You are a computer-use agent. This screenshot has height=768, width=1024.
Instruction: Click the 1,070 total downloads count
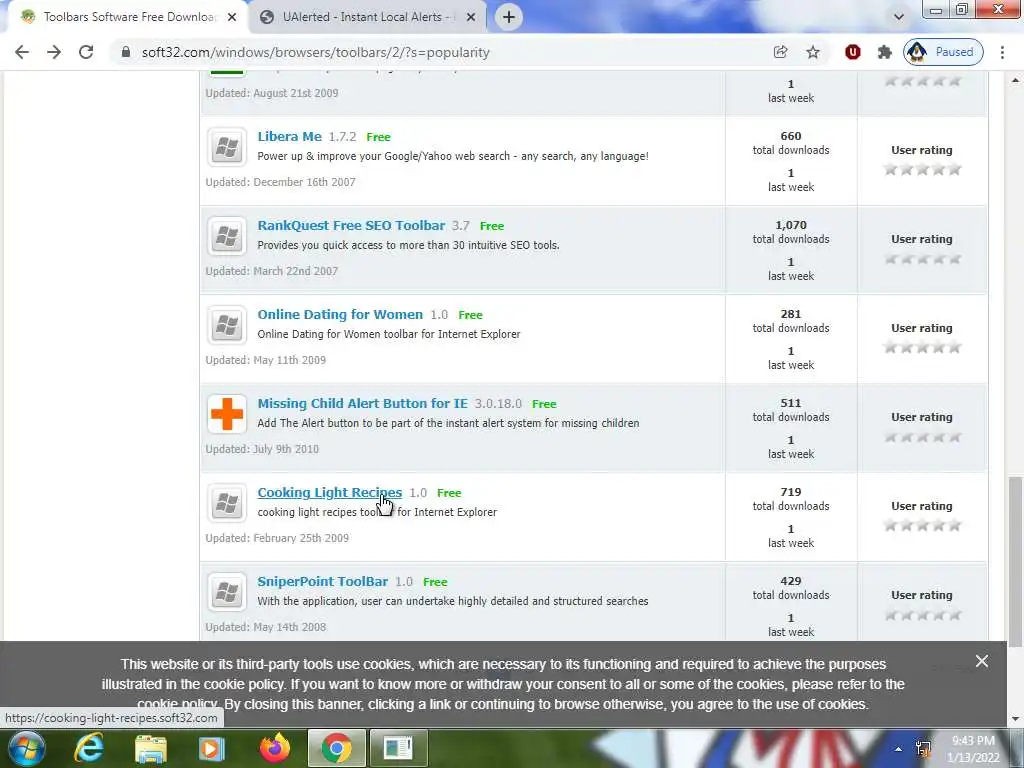tap(791, 225)
